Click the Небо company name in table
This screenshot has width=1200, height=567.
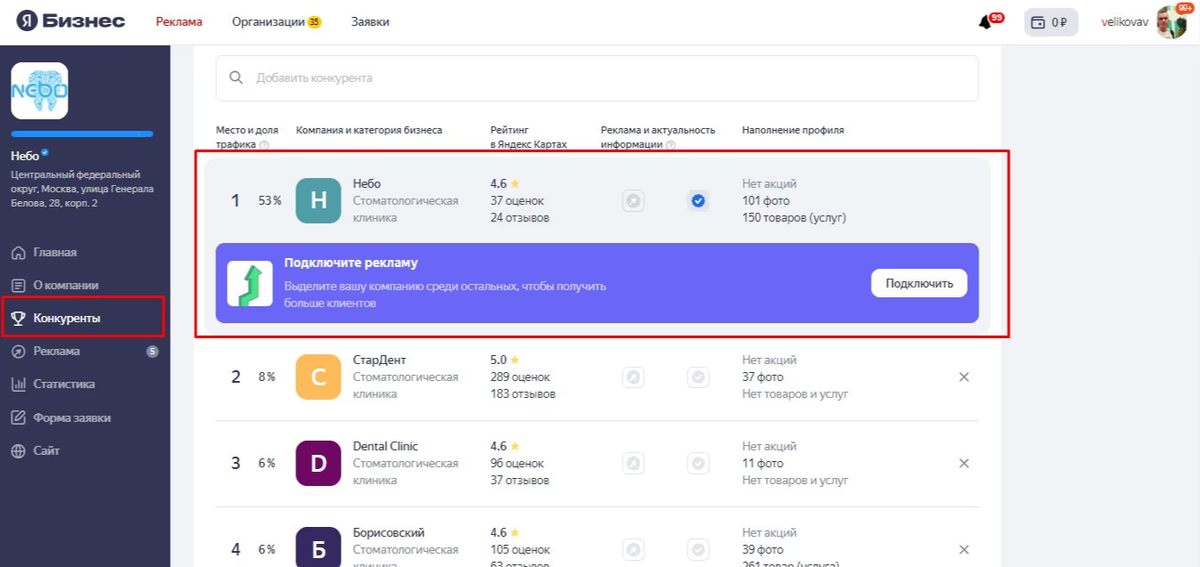tap(367, 184)
